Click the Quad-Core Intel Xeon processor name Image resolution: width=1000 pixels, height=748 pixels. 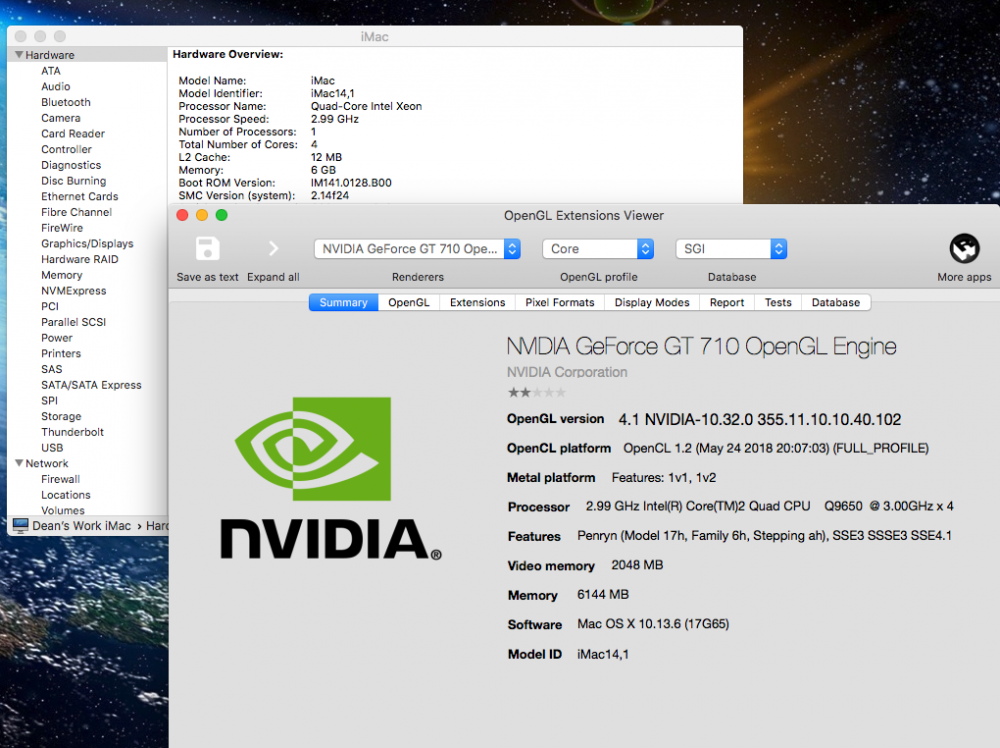[366, 106]
